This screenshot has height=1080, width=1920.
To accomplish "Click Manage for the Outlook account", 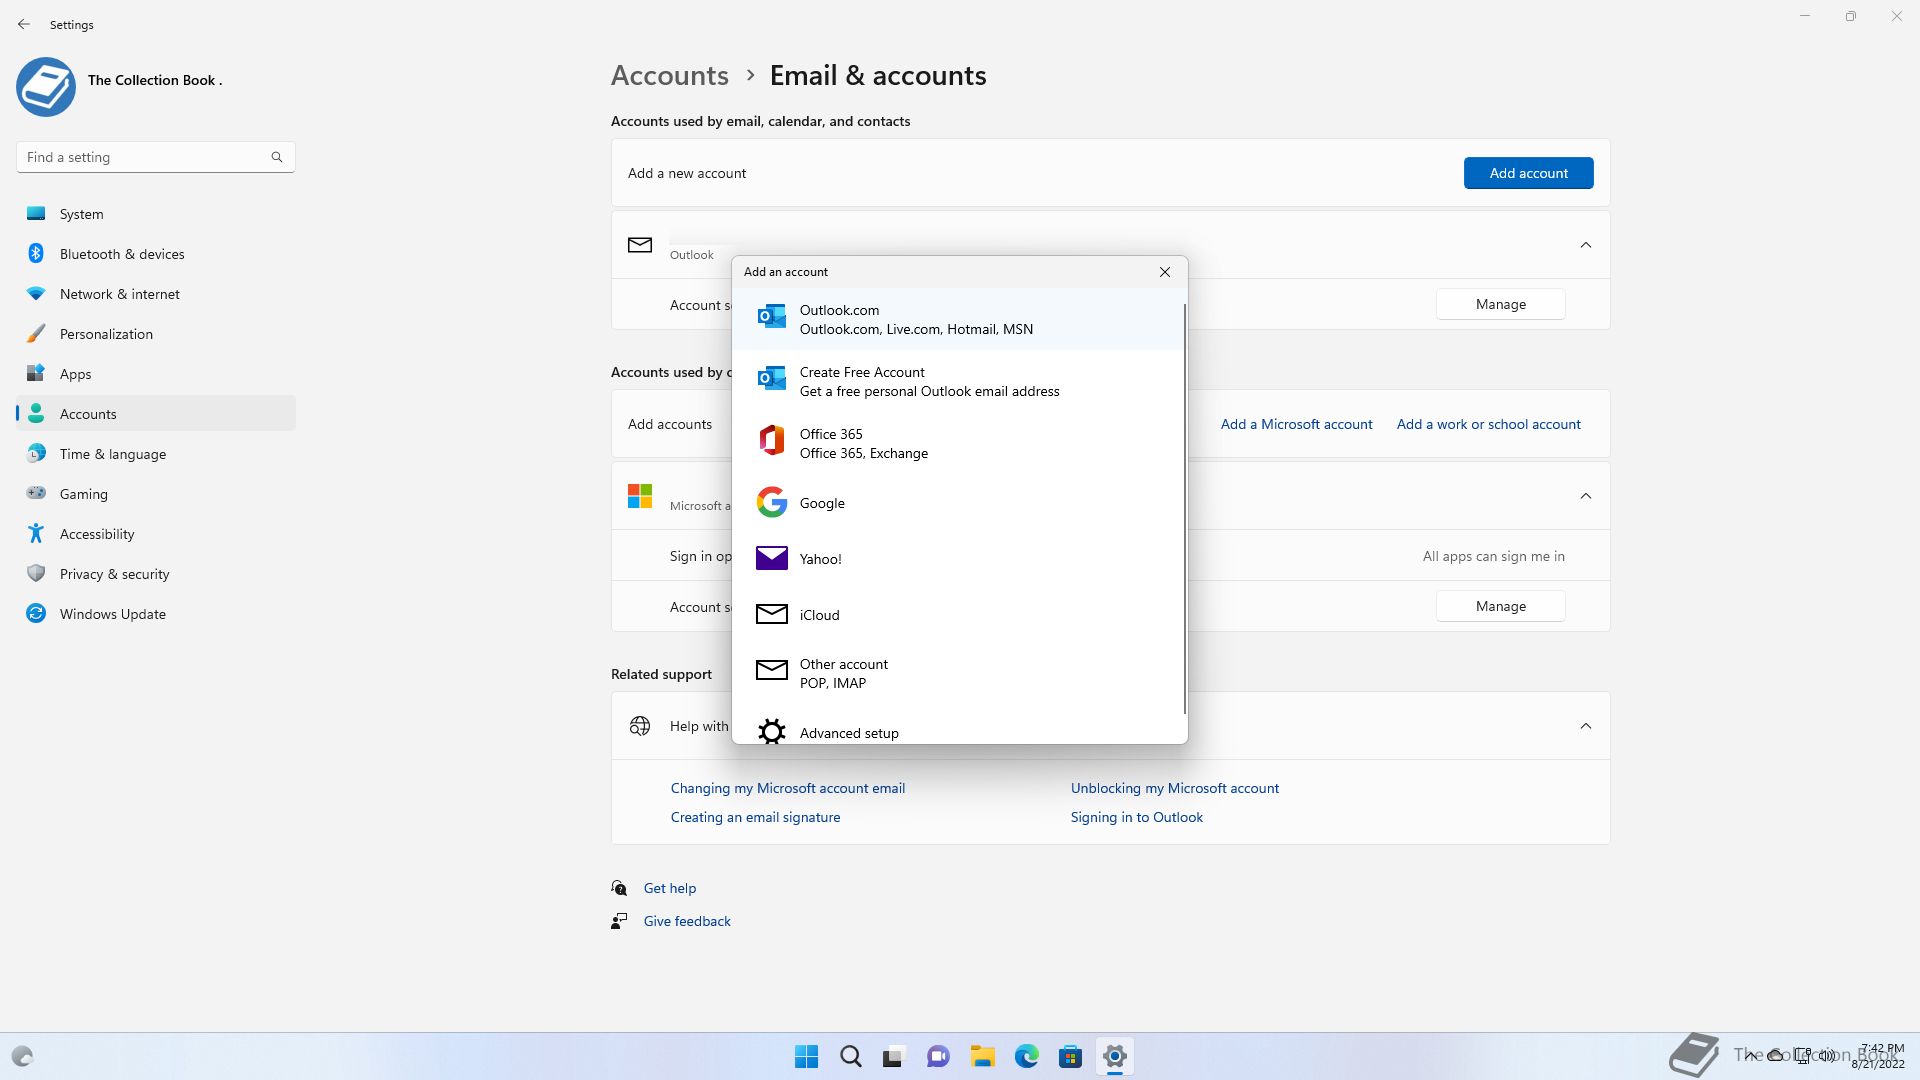I will 1500,304.
